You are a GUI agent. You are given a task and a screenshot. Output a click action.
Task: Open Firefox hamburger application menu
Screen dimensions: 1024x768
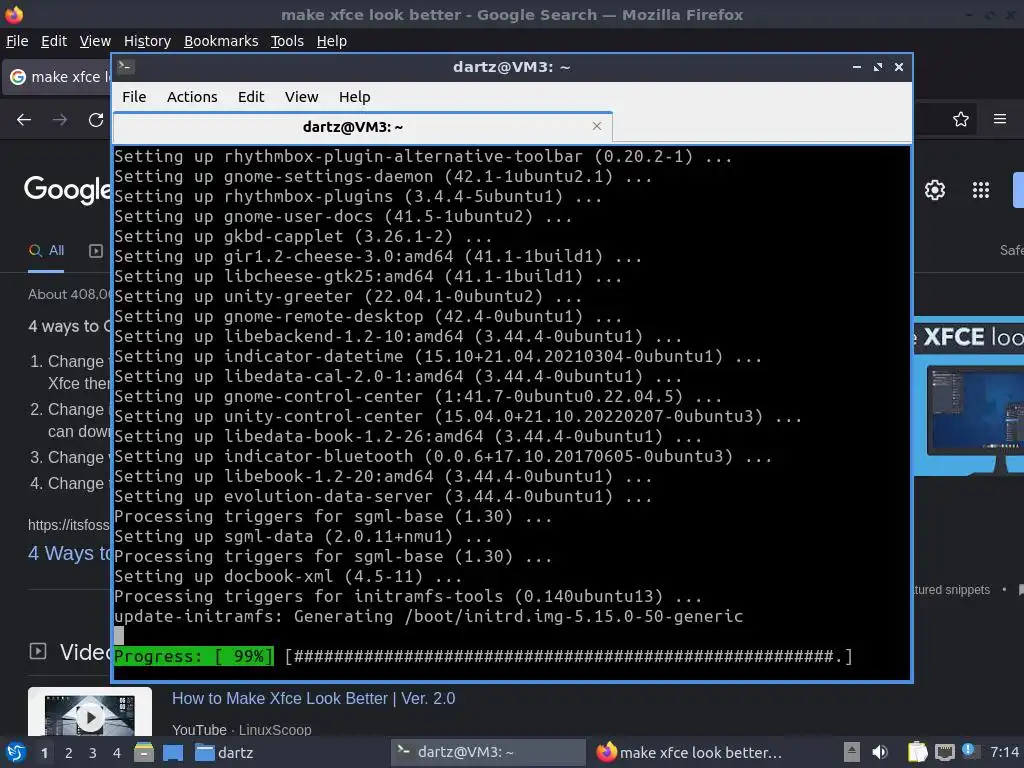pos(999,119)
